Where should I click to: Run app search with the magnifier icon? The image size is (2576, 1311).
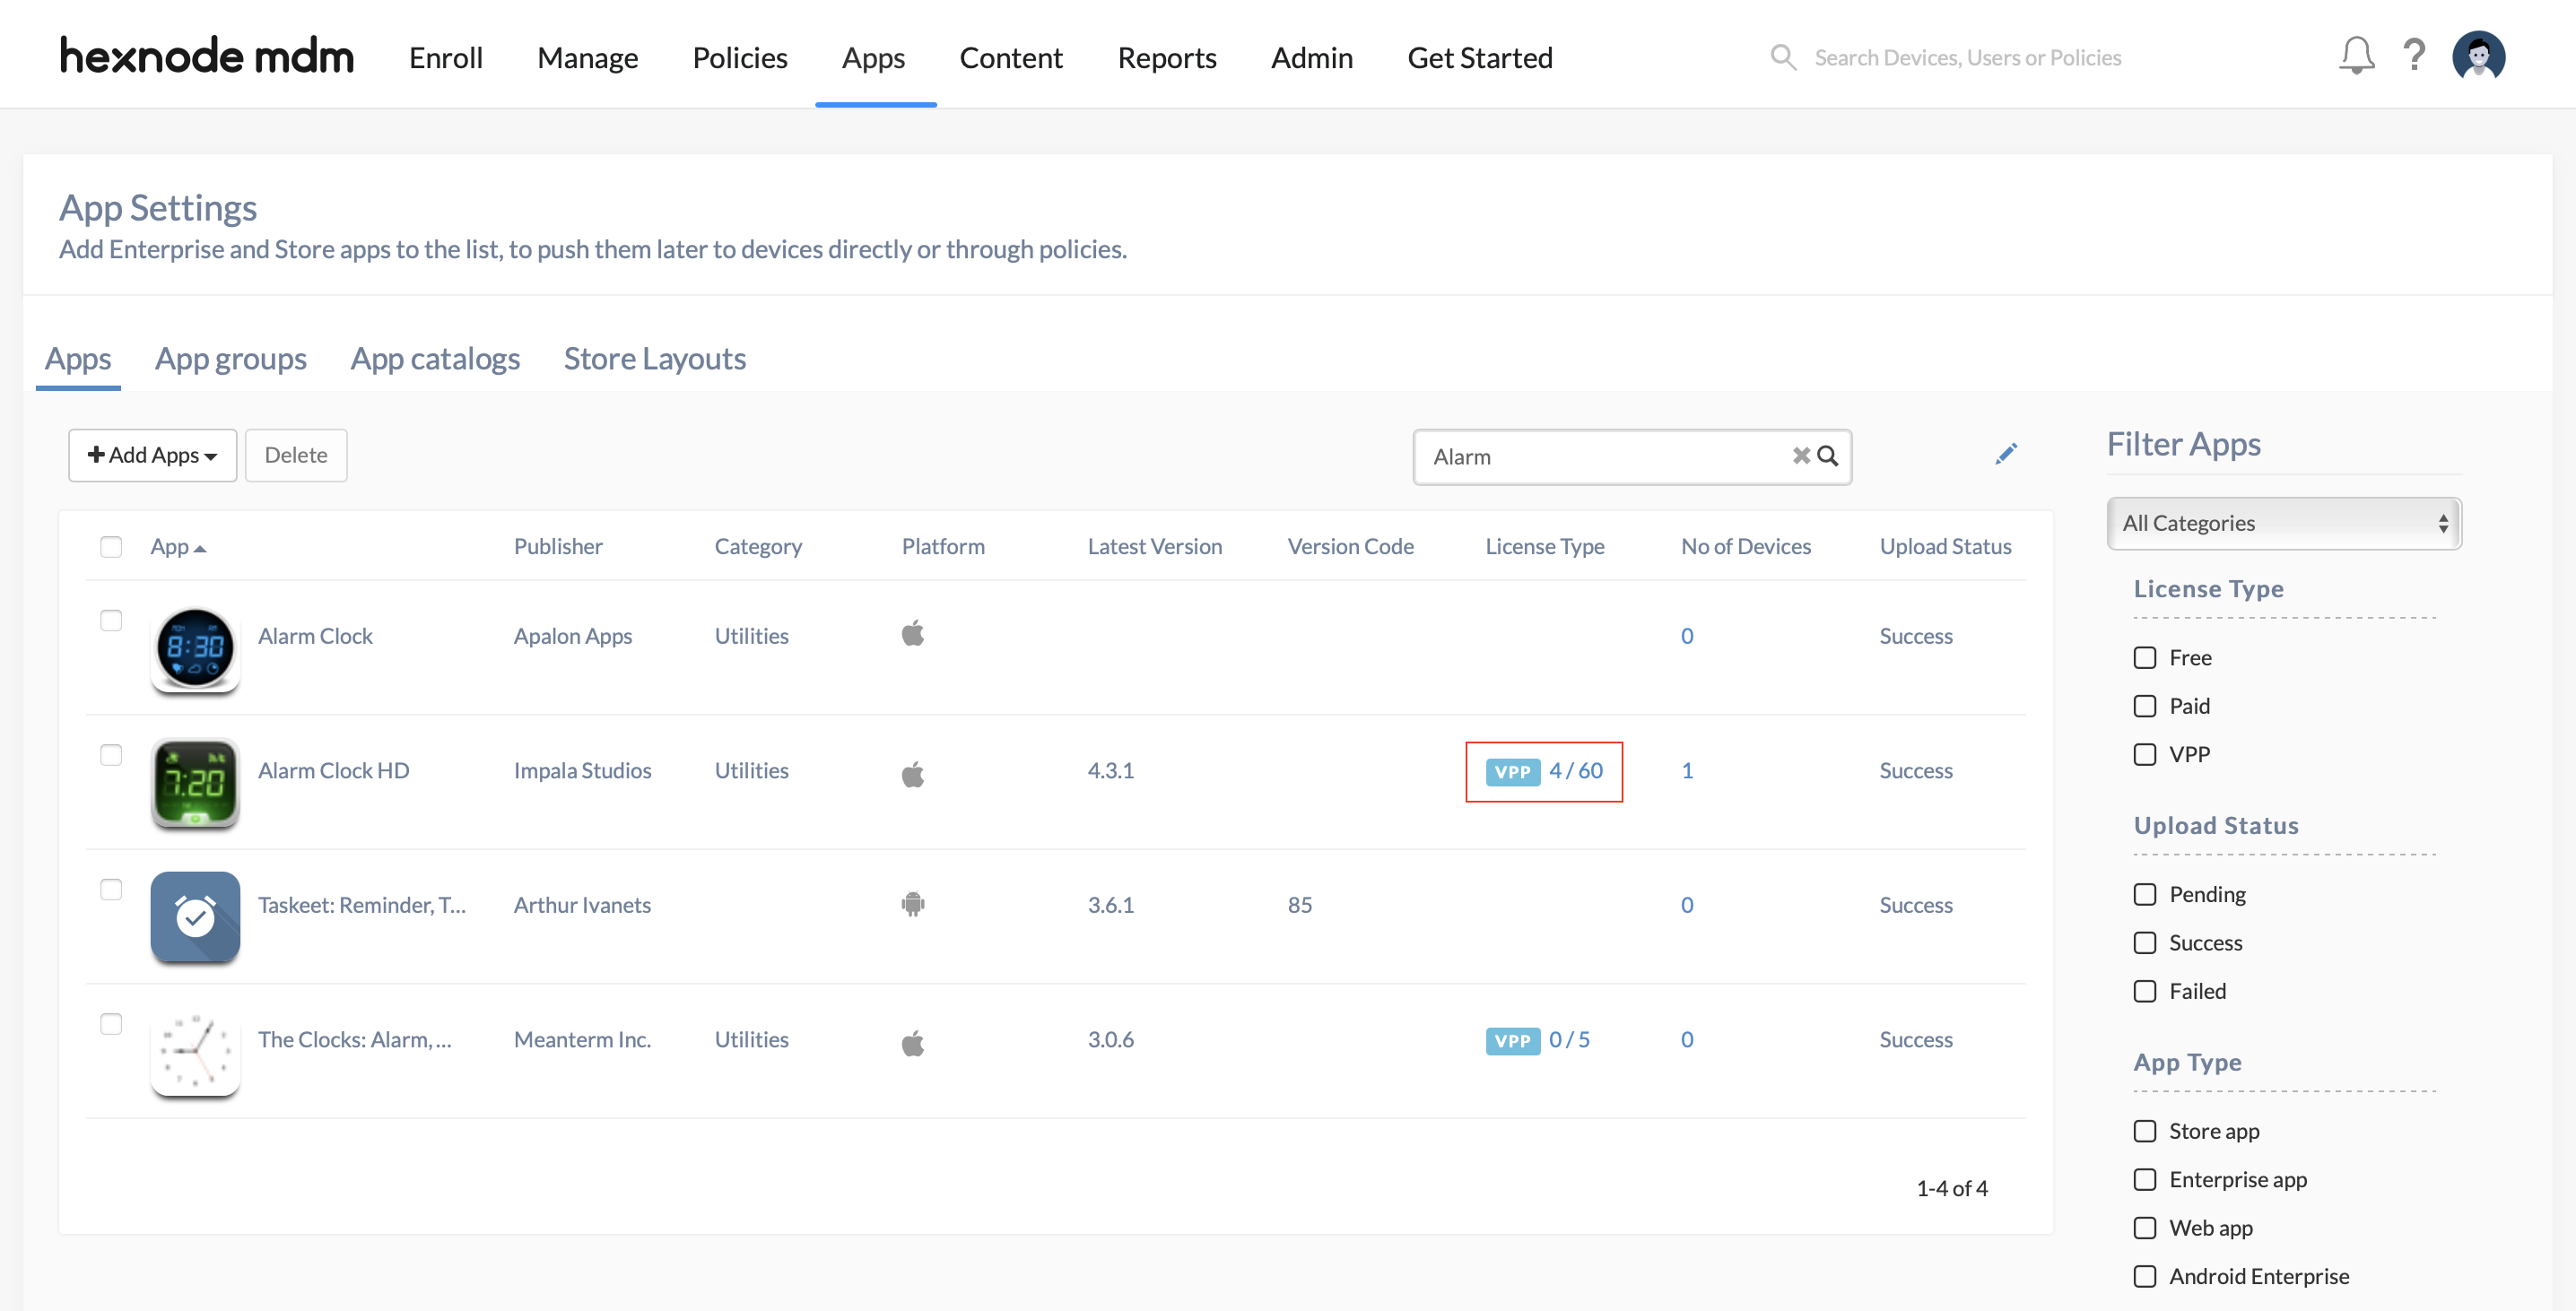click(x=1828, y=456)
